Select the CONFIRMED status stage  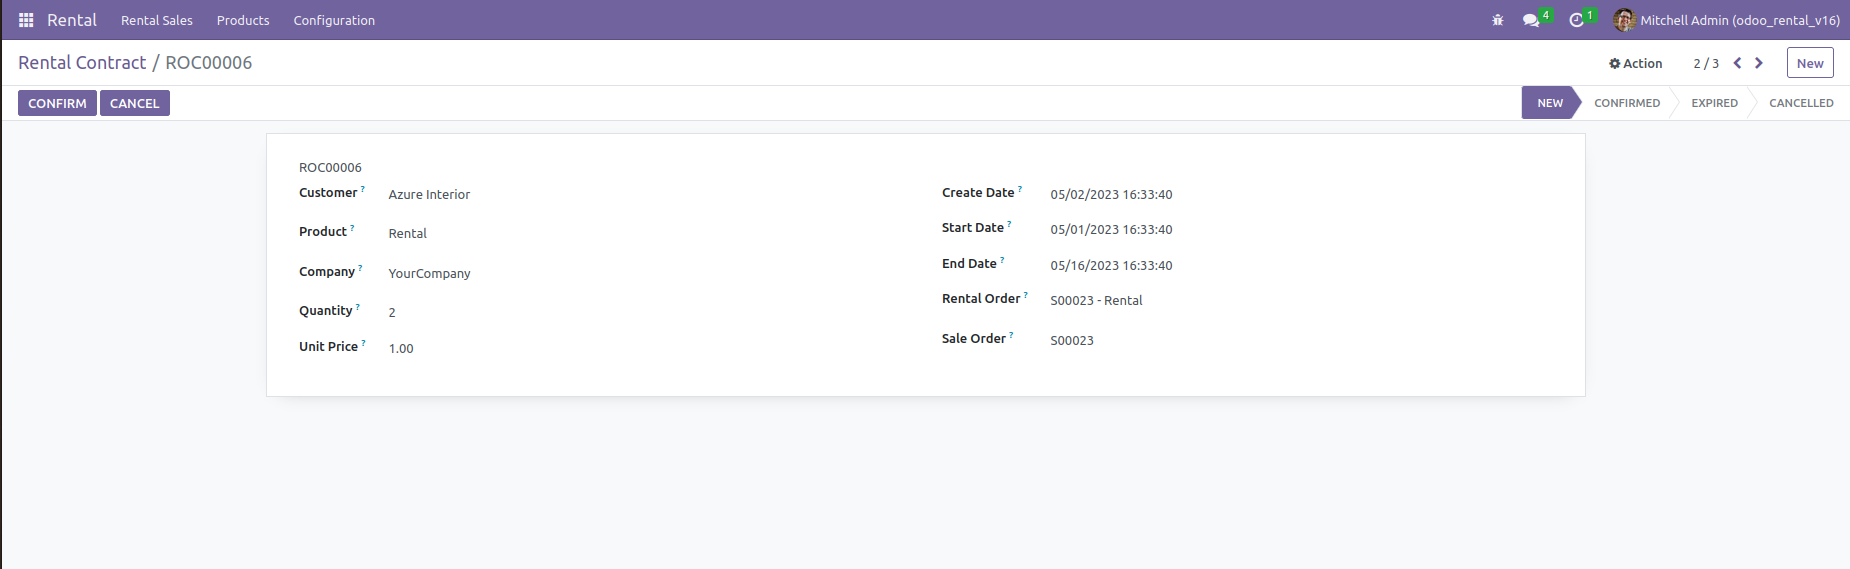[1627, 103]
